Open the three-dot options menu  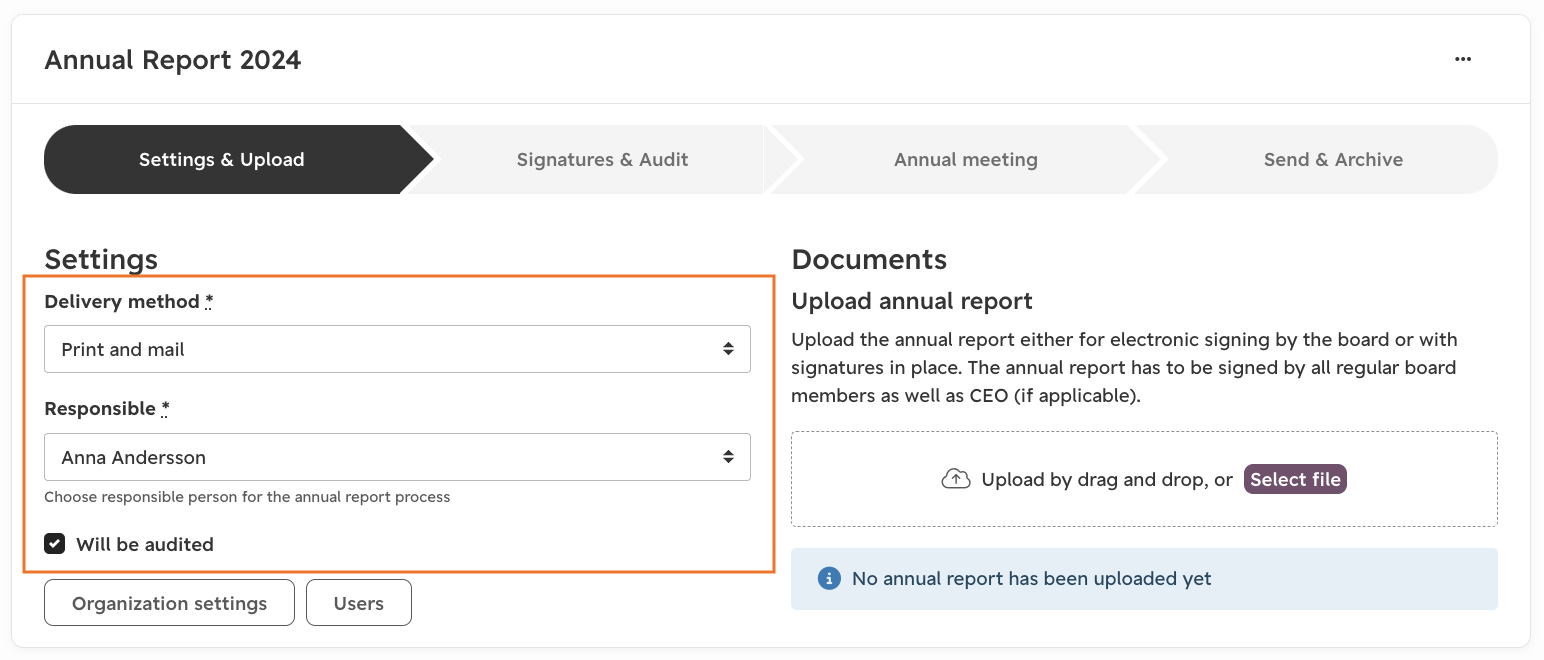point(1463,59)
